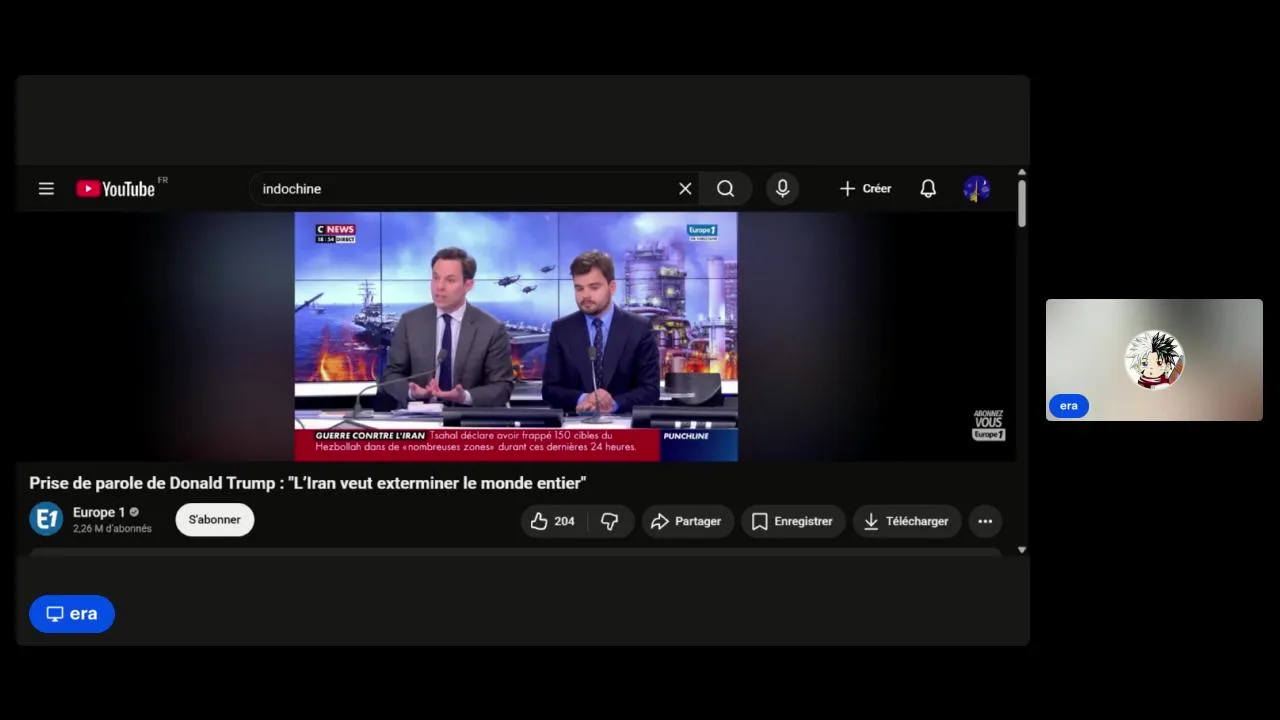Open the notifications bell

[928, 188]
